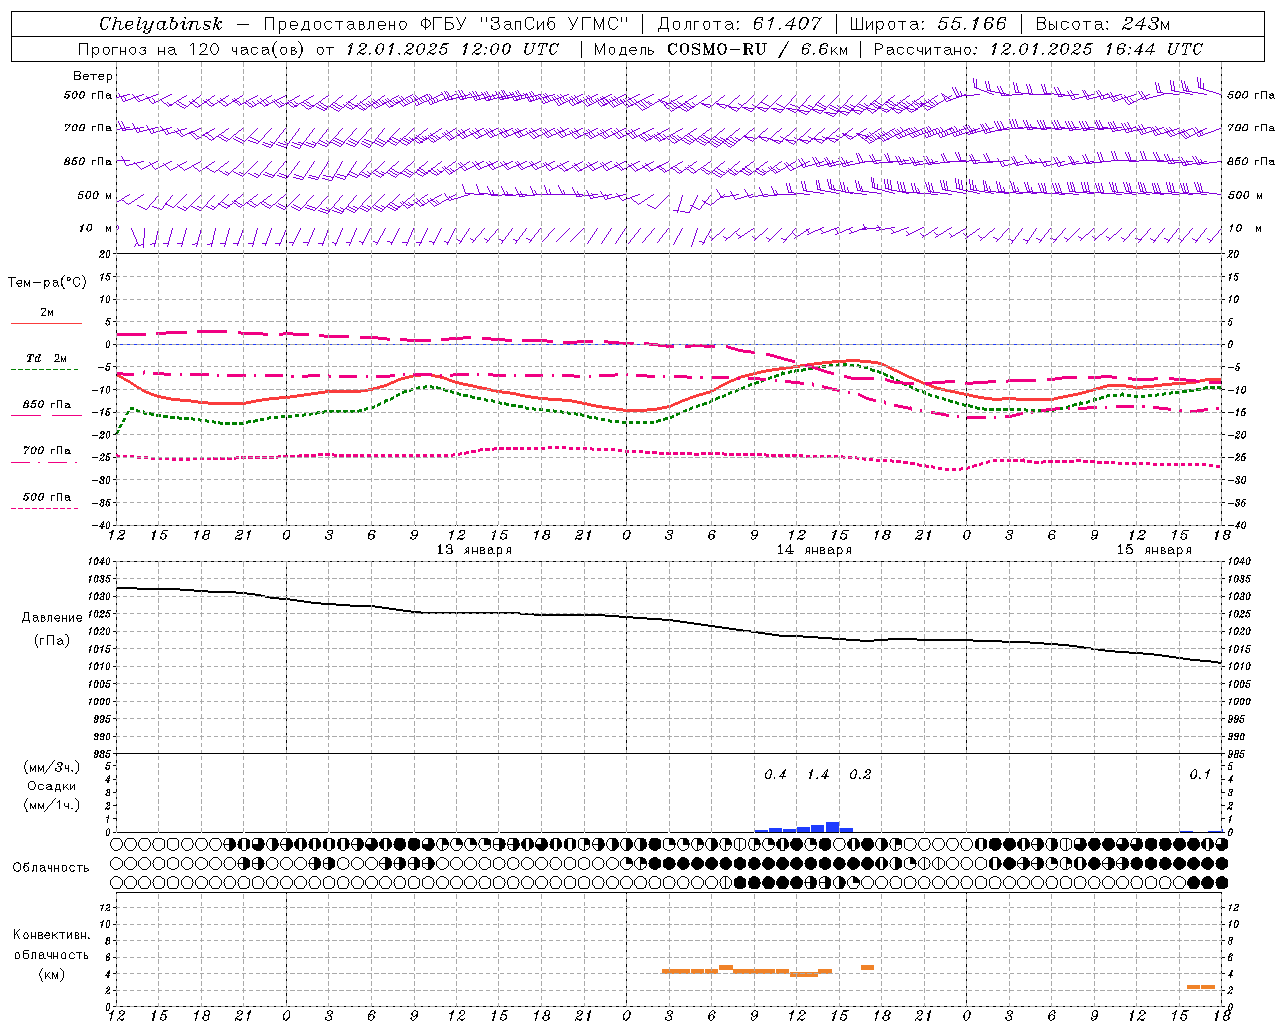Click the 15 января date label
The height and width of the screenshot is (1024, 1280).
click(x=1154, y=549)
